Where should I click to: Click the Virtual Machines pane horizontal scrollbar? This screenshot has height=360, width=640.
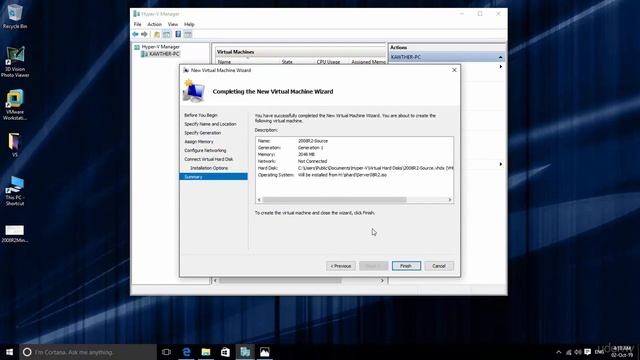(x=280, y=281)
